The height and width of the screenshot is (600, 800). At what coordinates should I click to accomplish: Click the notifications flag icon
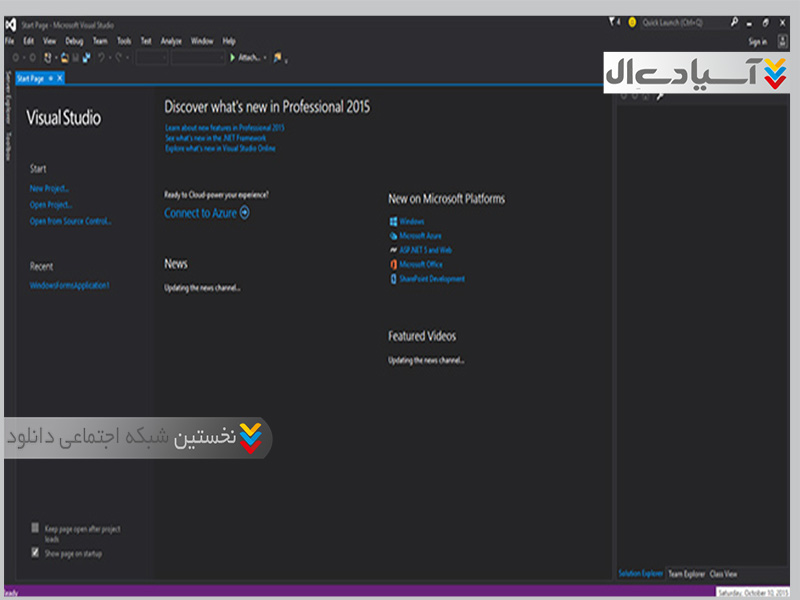[613, 21]
